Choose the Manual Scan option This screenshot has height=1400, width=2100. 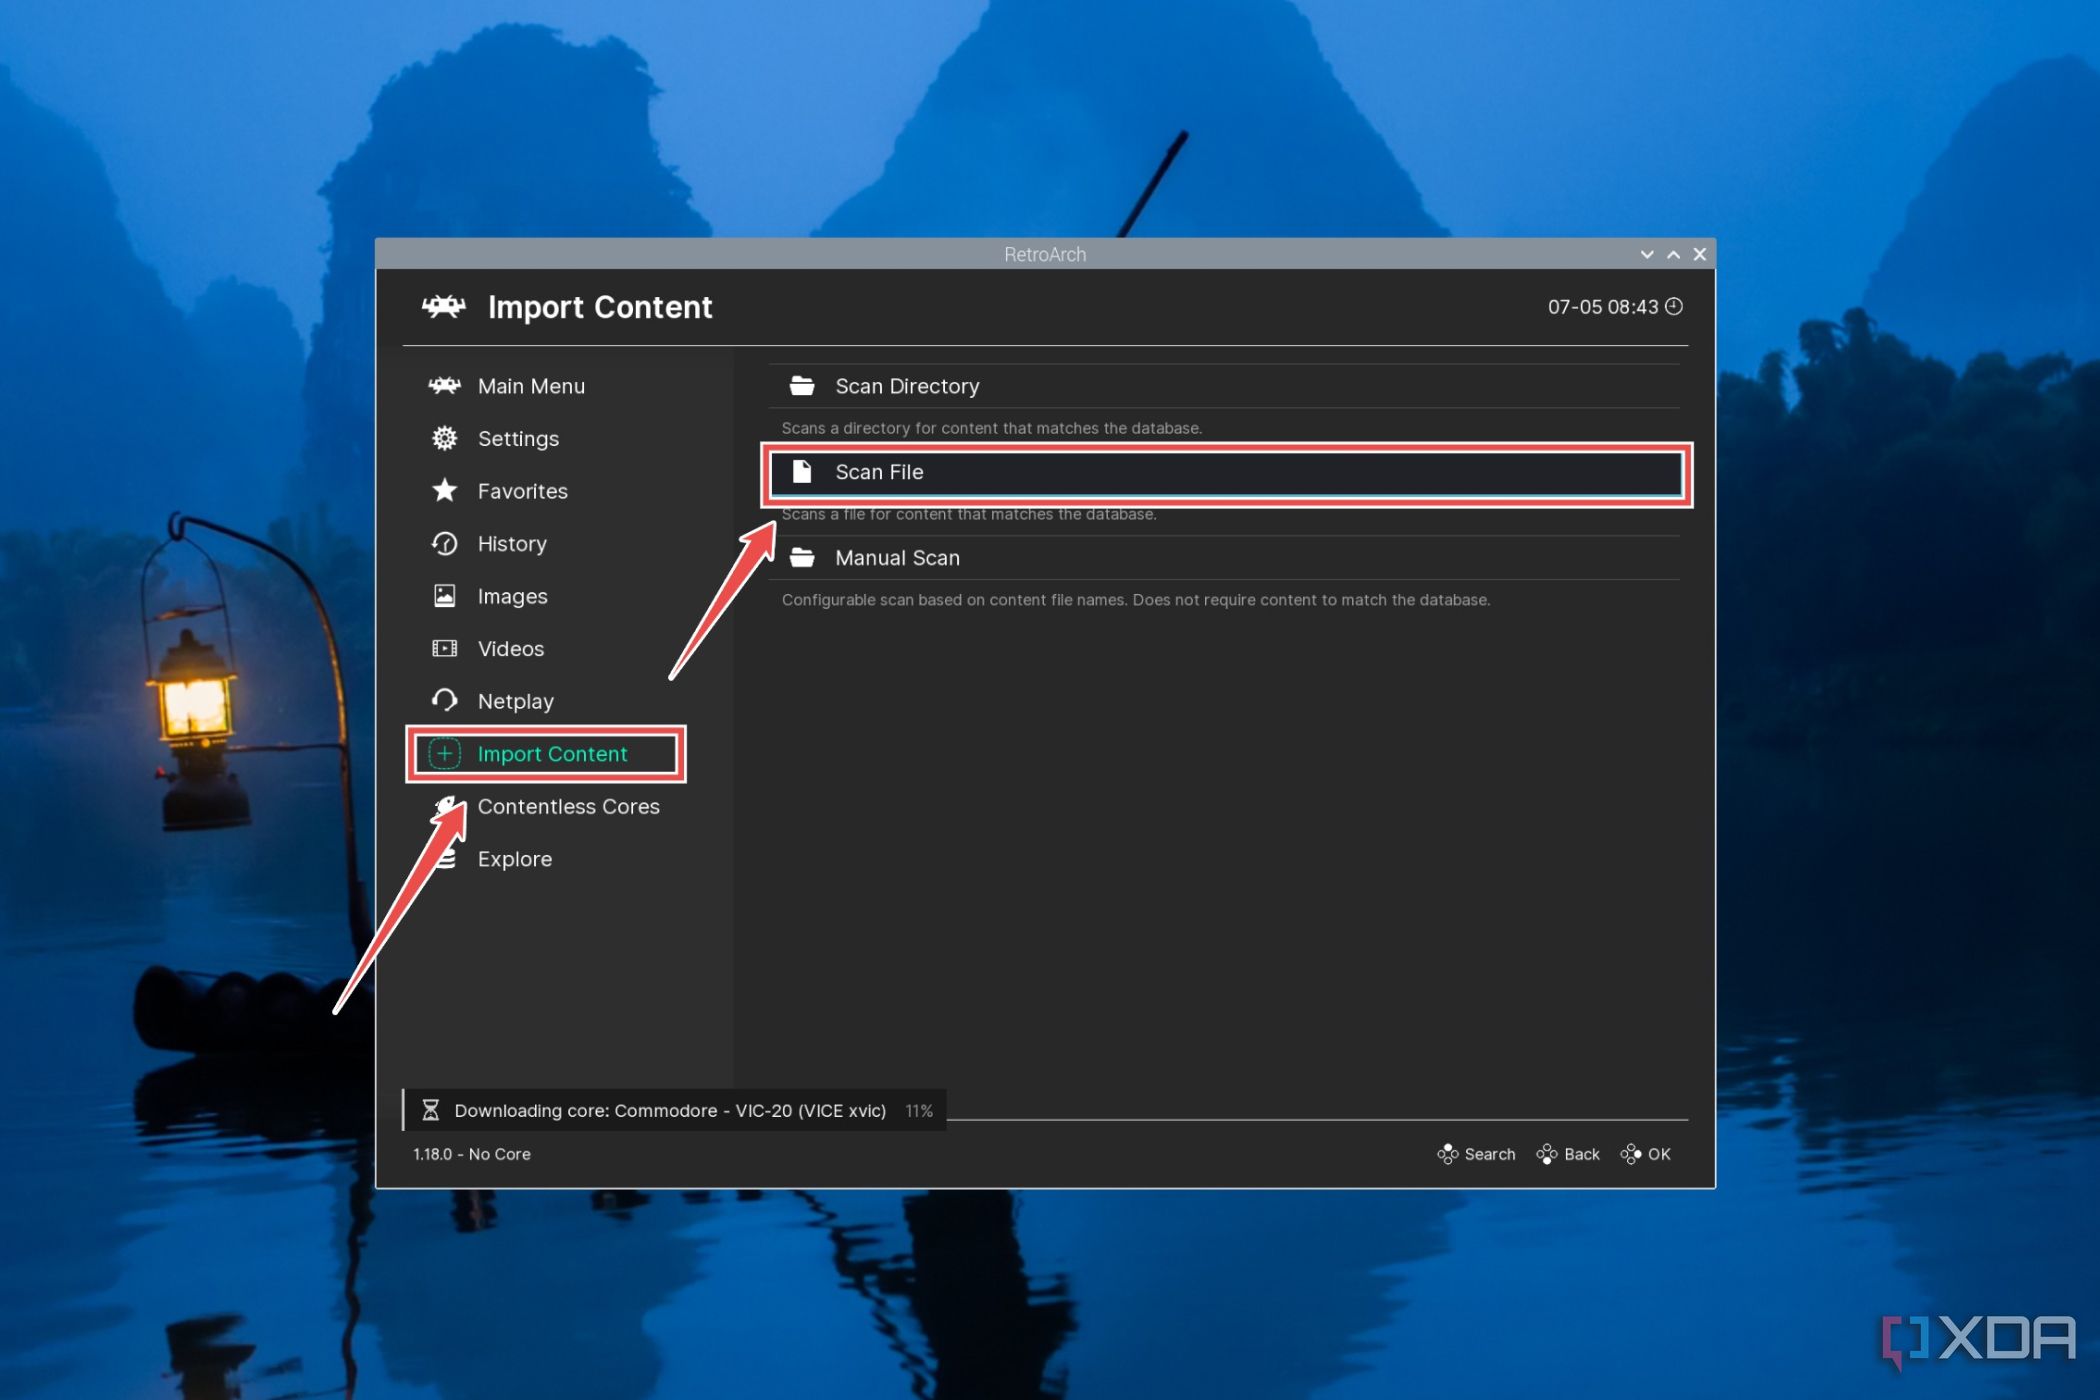[1225, 558]
